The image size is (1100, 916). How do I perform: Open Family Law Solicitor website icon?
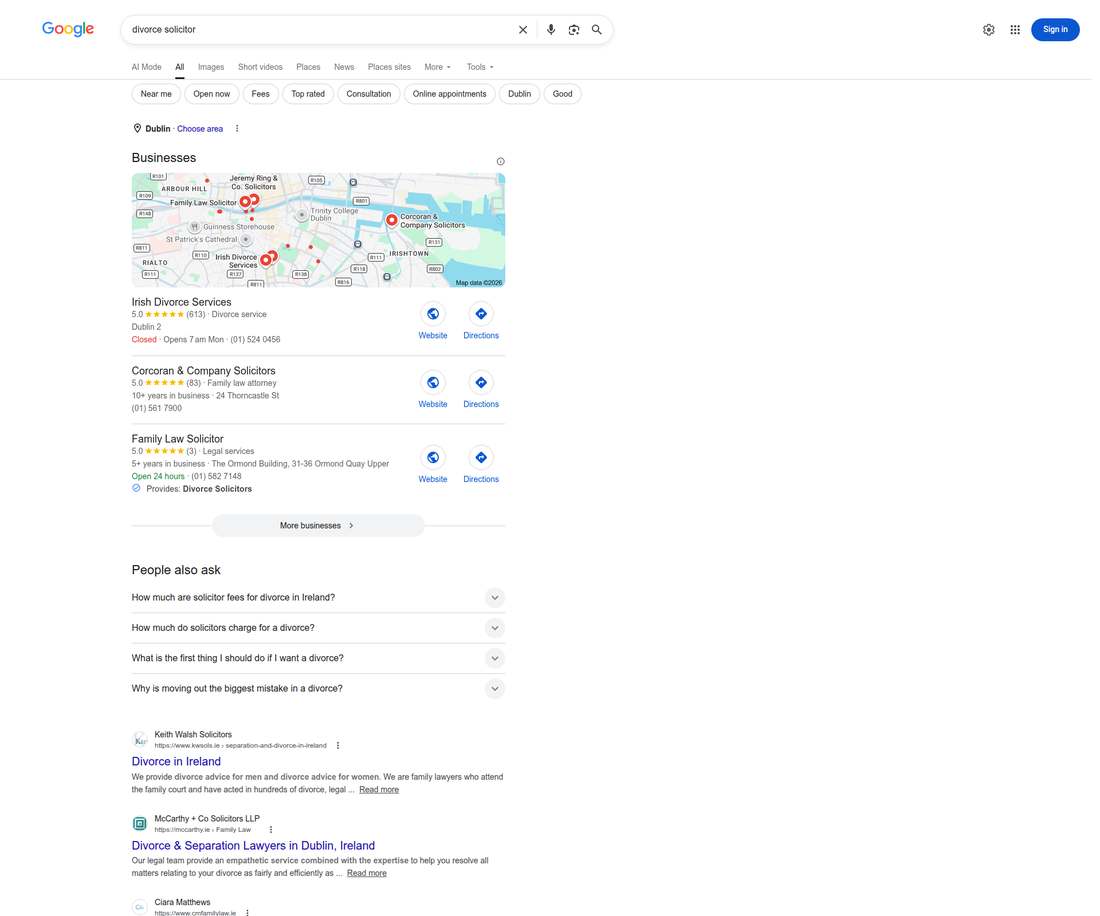(x=433, y=457)
